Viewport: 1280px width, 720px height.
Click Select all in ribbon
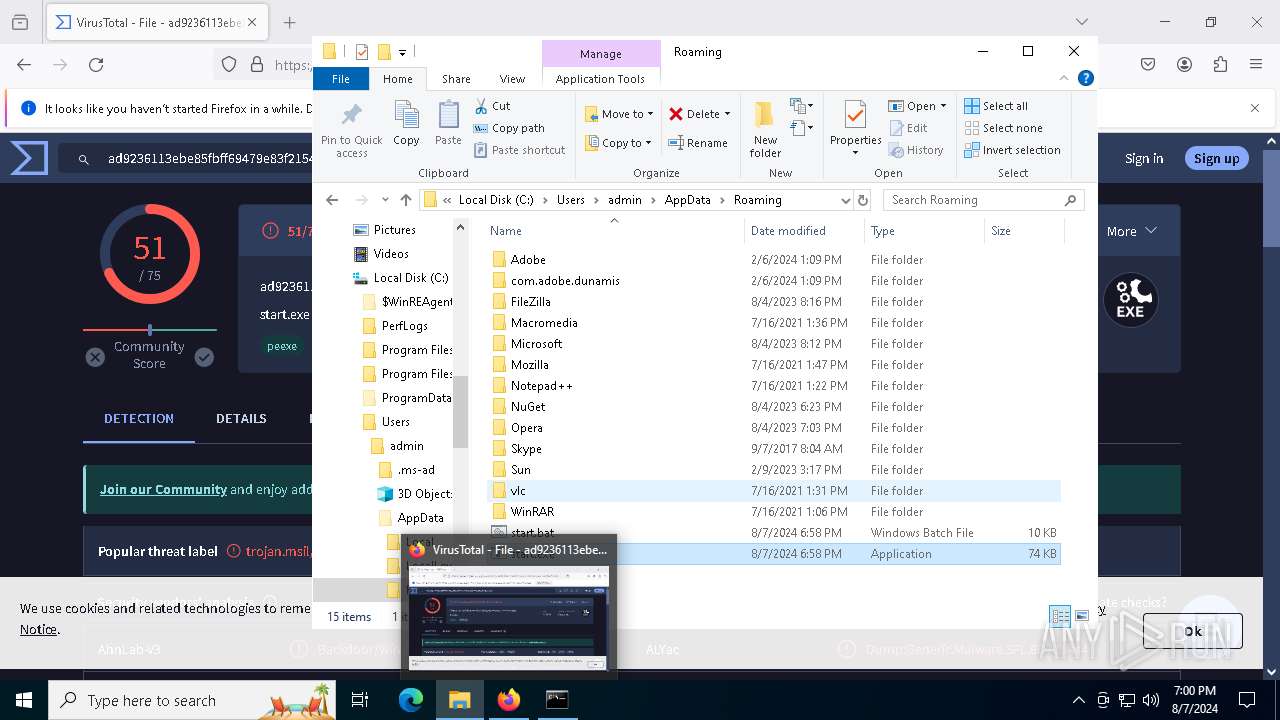(x=996, y=106)
